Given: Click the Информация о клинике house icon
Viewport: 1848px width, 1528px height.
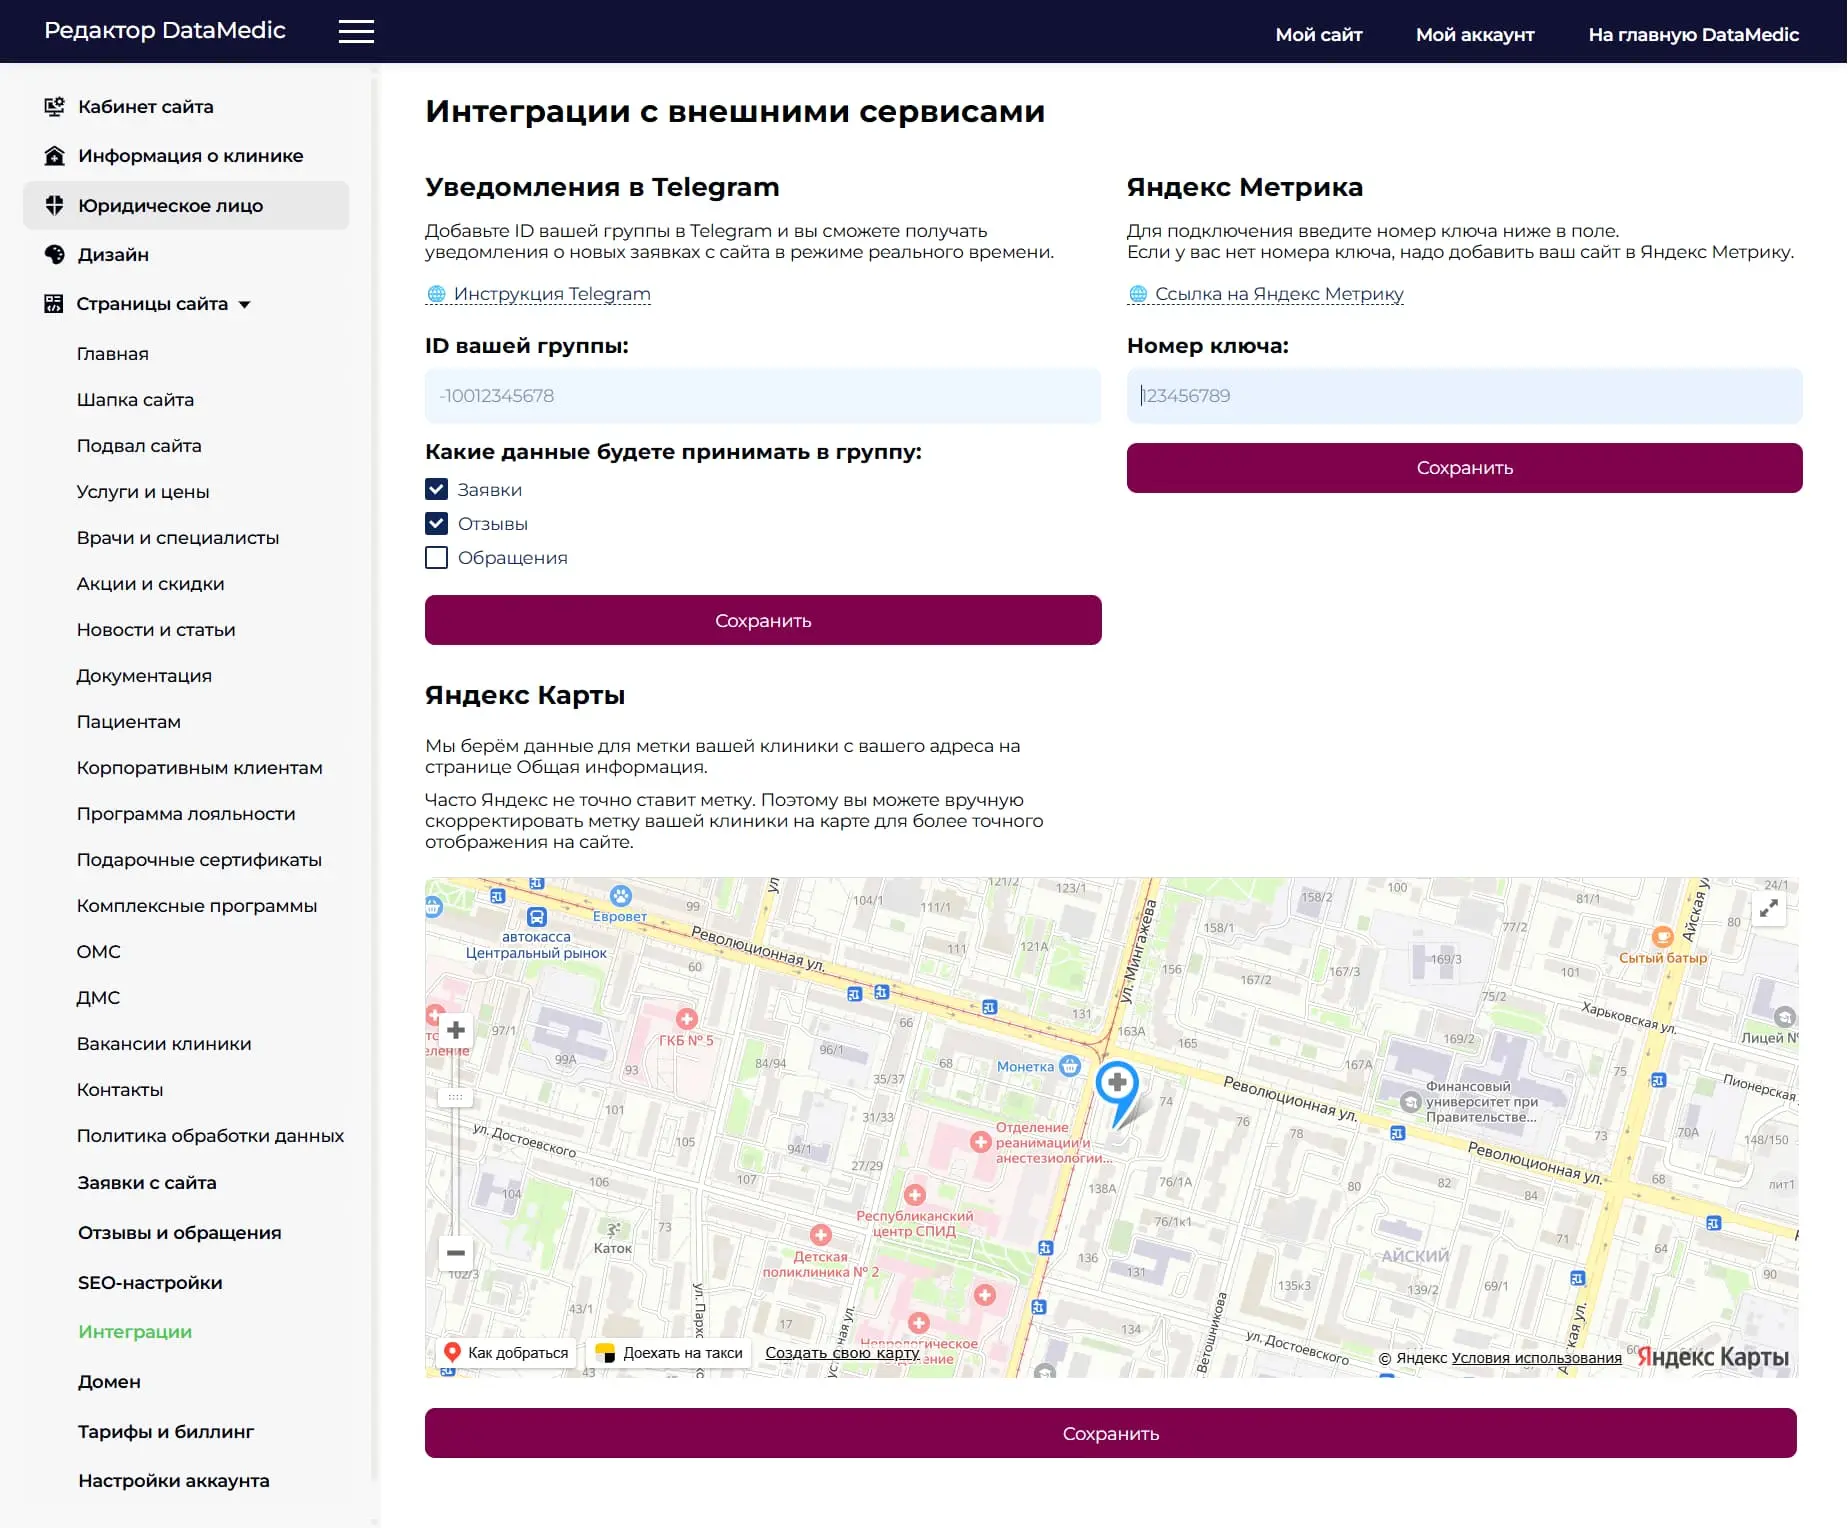Looking at the screenshot, I should [x=54, y=156].
